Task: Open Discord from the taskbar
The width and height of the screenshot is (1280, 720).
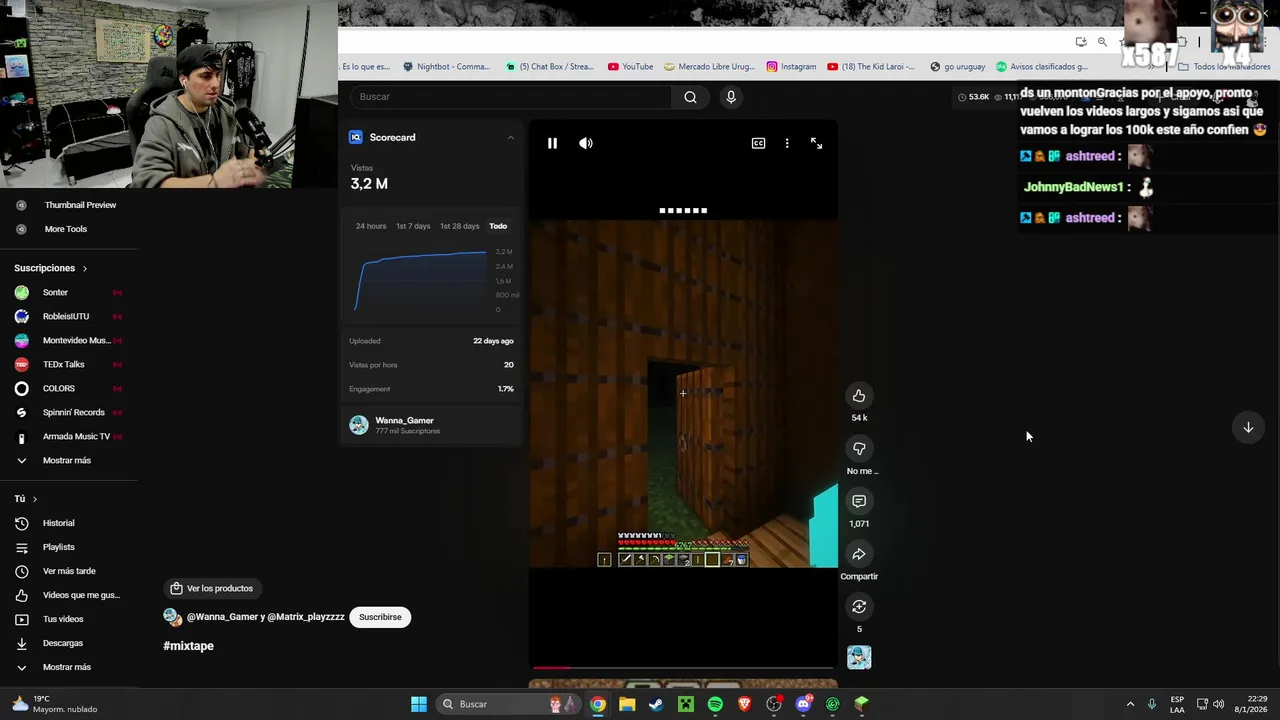Action: pos(803,704)
